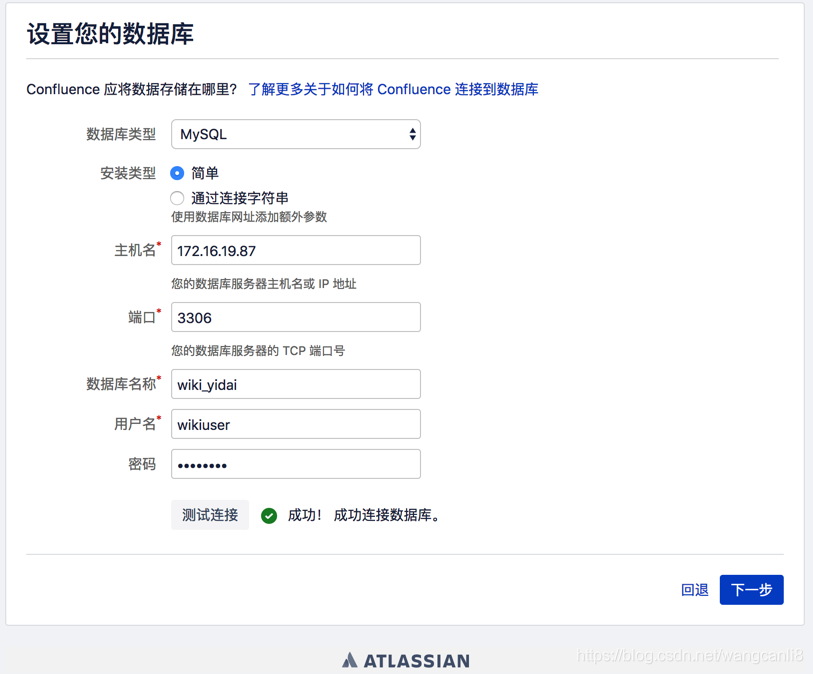The width and height of the screenshot is (813, 674).
Task: Click the 使用数据库网址添加额外参数 hint text
Action: (249, 217)
